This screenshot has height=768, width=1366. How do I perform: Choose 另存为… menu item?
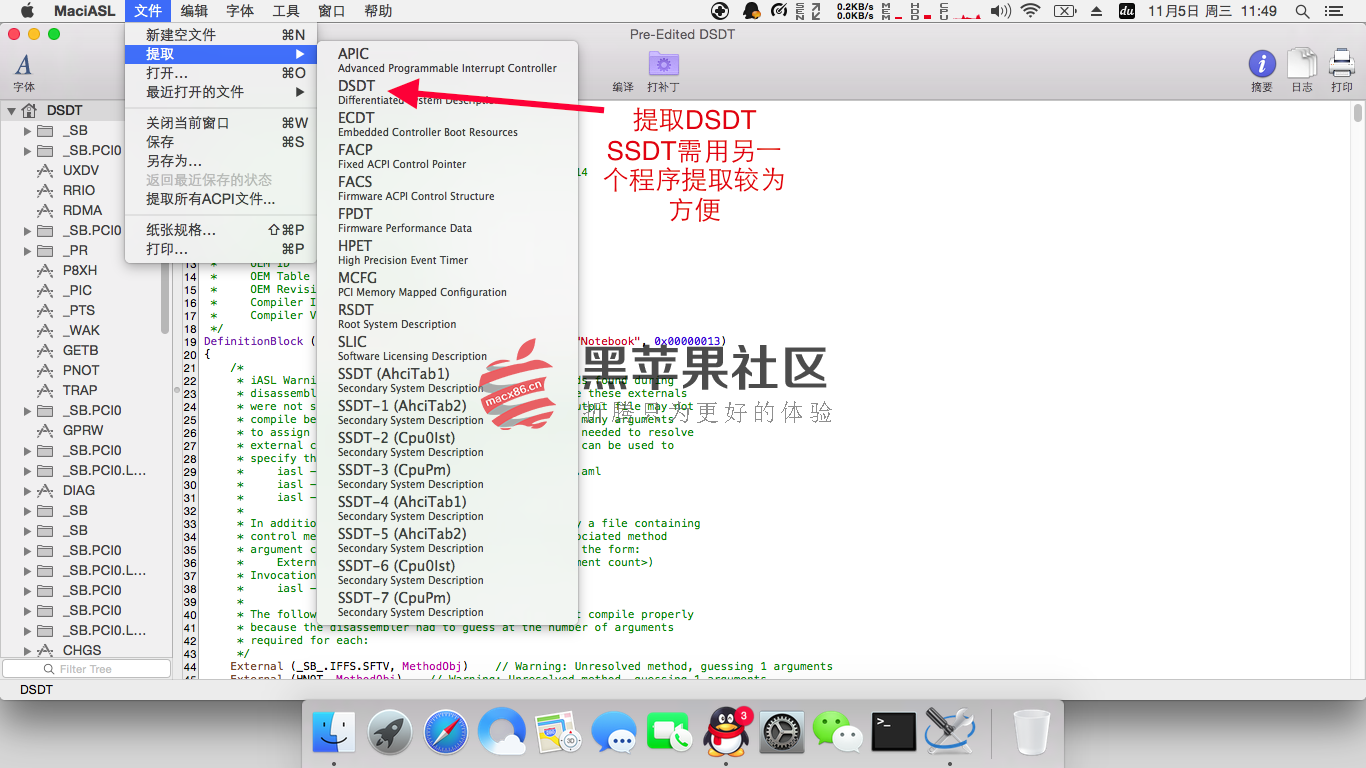coord(220,161)
